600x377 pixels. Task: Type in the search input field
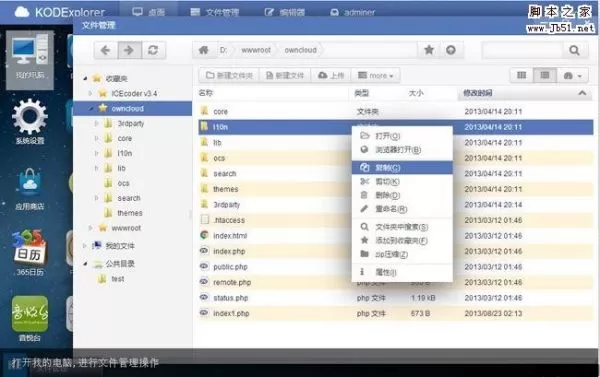click(522, 50)
